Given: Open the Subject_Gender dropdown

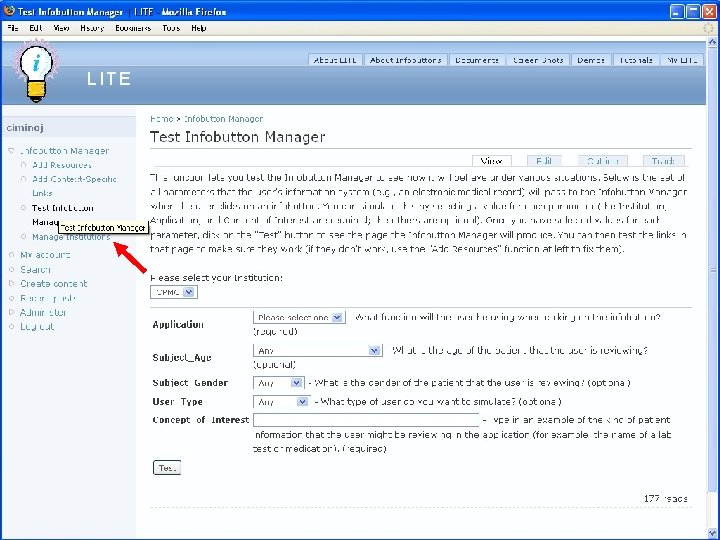Looking at the screenshot, I should click(278, 382).
